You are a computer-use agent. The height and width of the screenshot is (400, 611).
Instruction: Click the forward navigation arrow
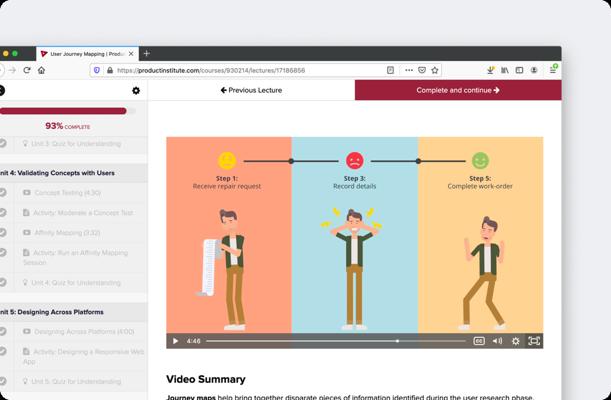coord(12,70)
